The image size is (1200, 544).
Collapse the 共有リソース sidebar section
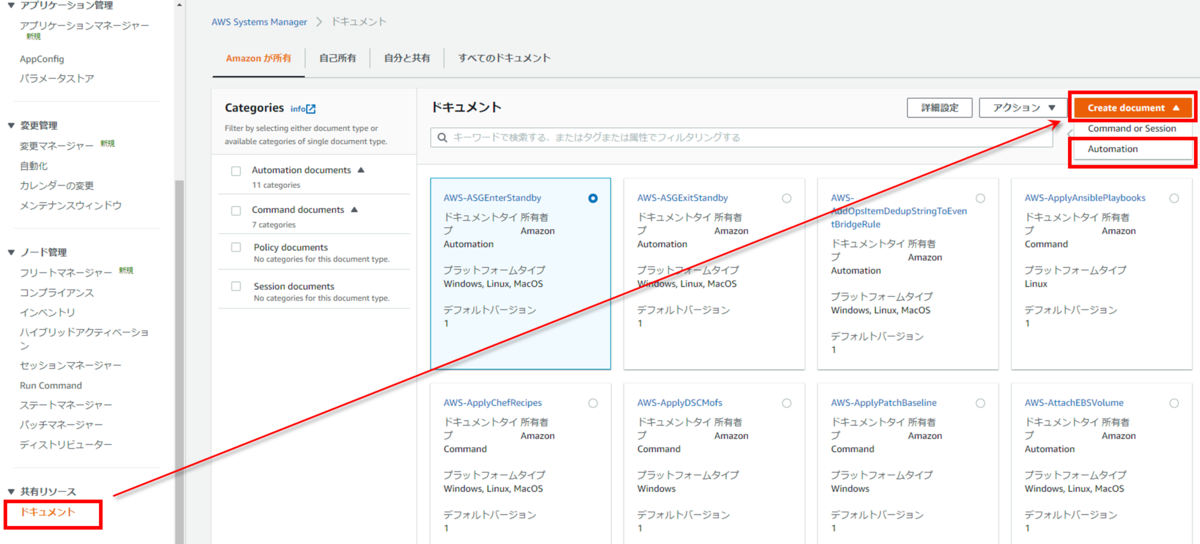tap(11, 492)
